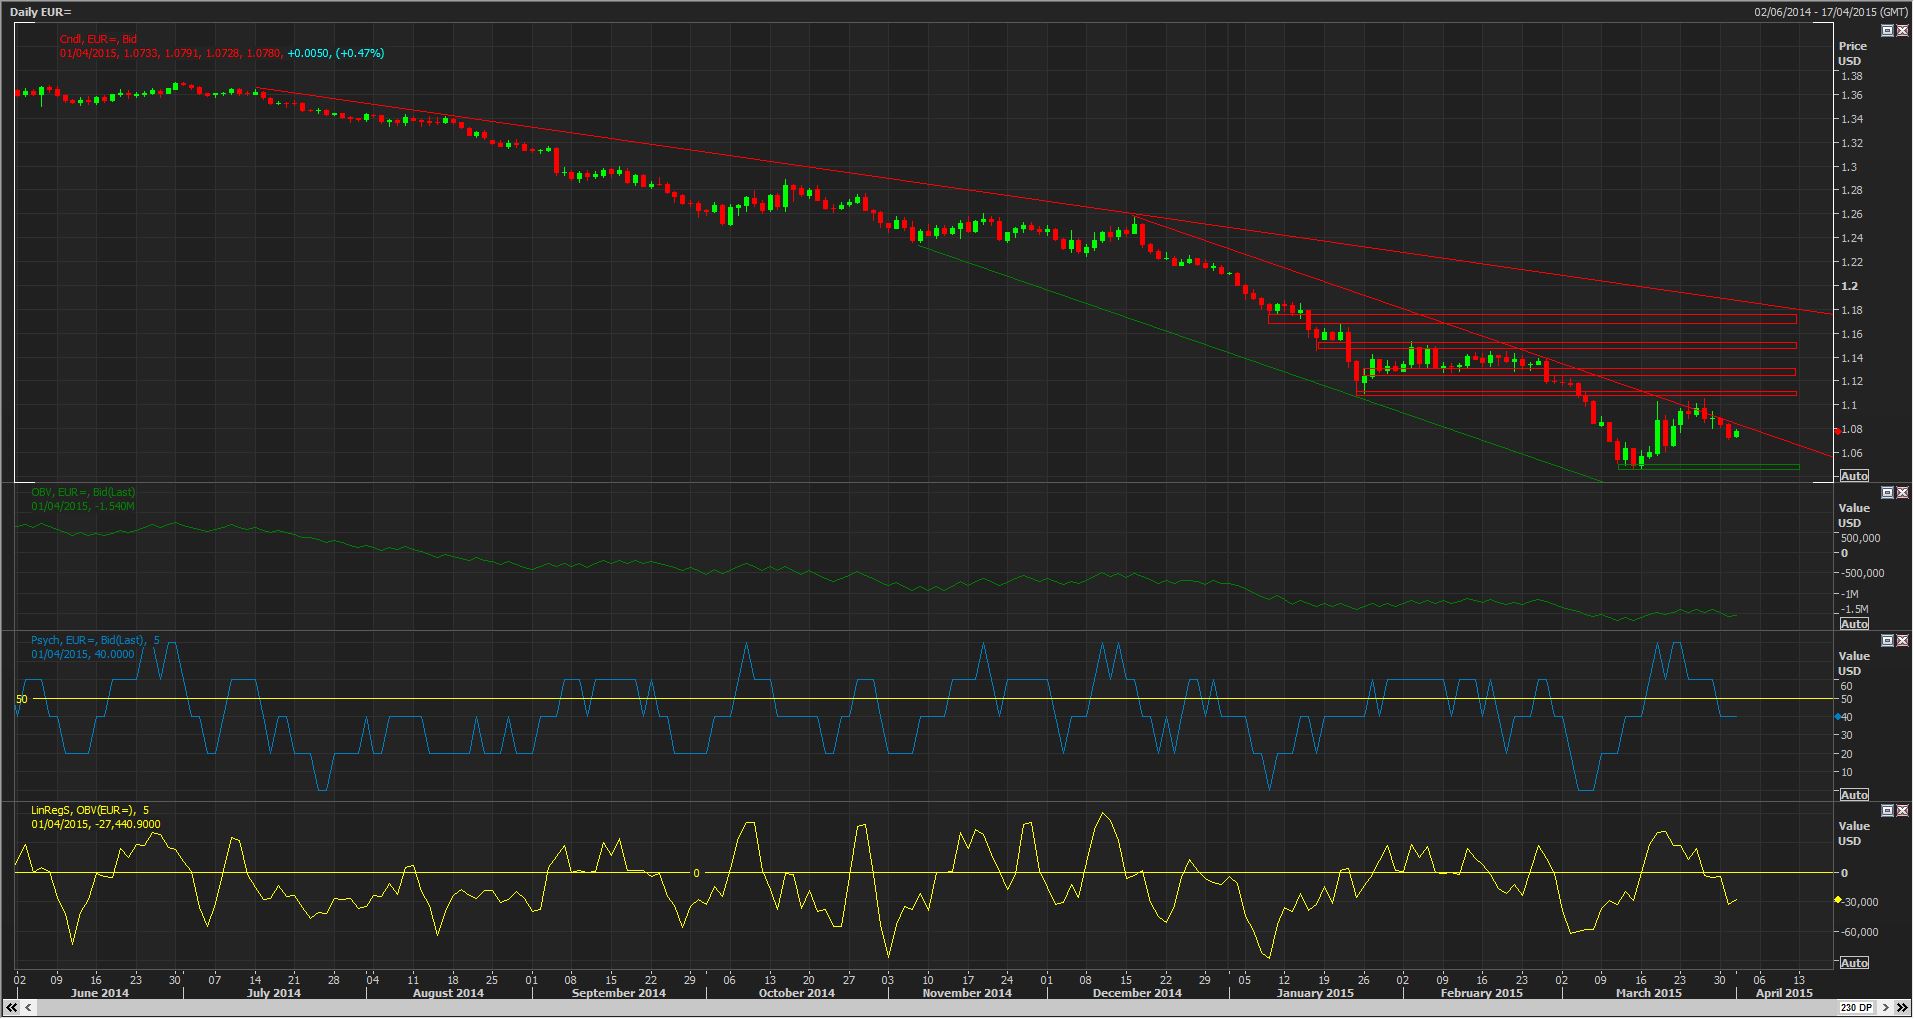The width and height of the screenshot is (1914, 1019).
Task: Toggle Auto scale on price pane
Action: pyautogui.click(x=1854, y=476)
